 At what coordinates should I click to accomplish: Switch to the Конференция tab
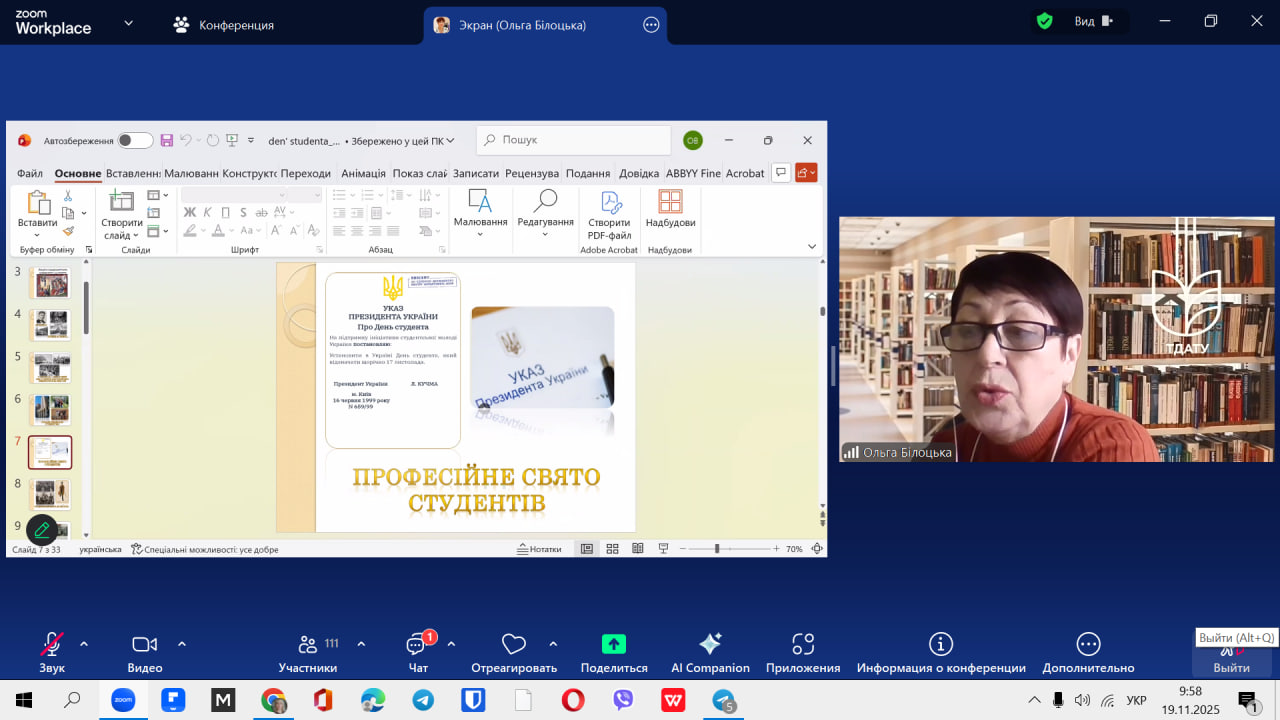[x=223, y=25]
